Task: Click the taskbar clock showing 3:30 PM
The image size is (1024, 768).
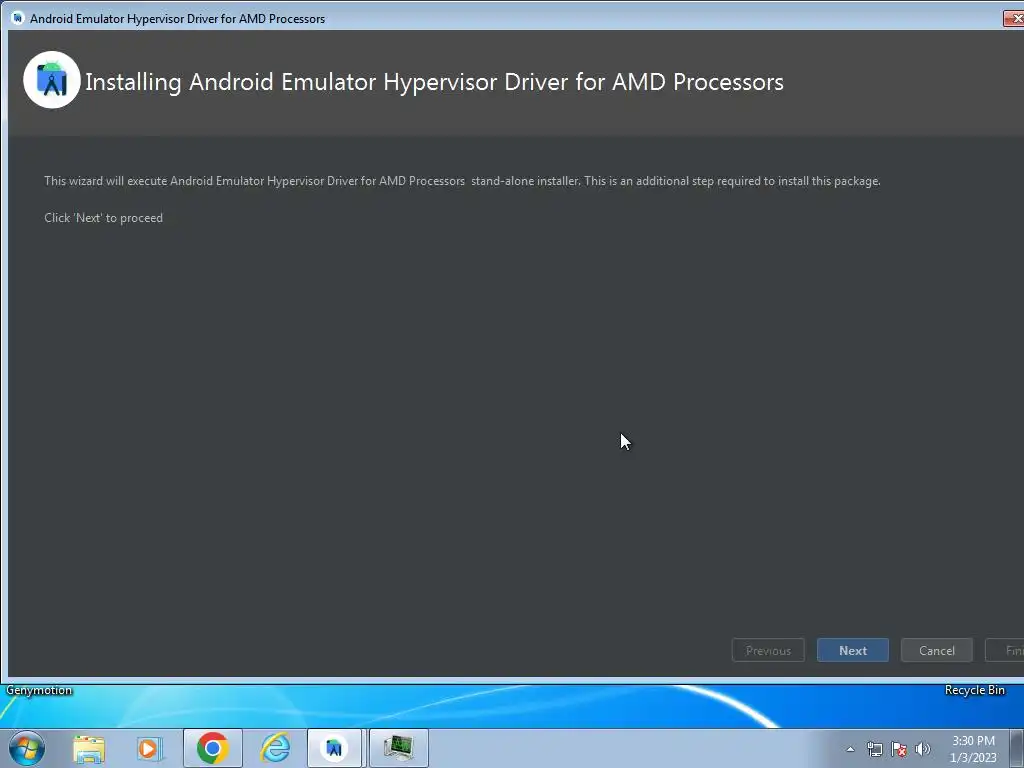Action: pyautogui.click(x=973, y=749)
